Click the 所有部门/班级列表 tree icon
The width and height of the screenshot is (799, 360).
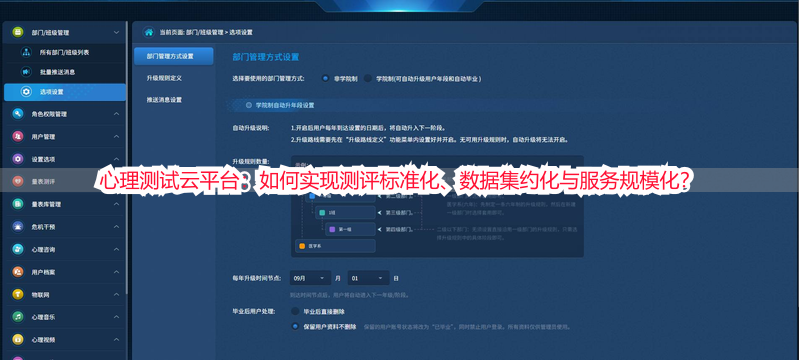(x=25, y=53)
